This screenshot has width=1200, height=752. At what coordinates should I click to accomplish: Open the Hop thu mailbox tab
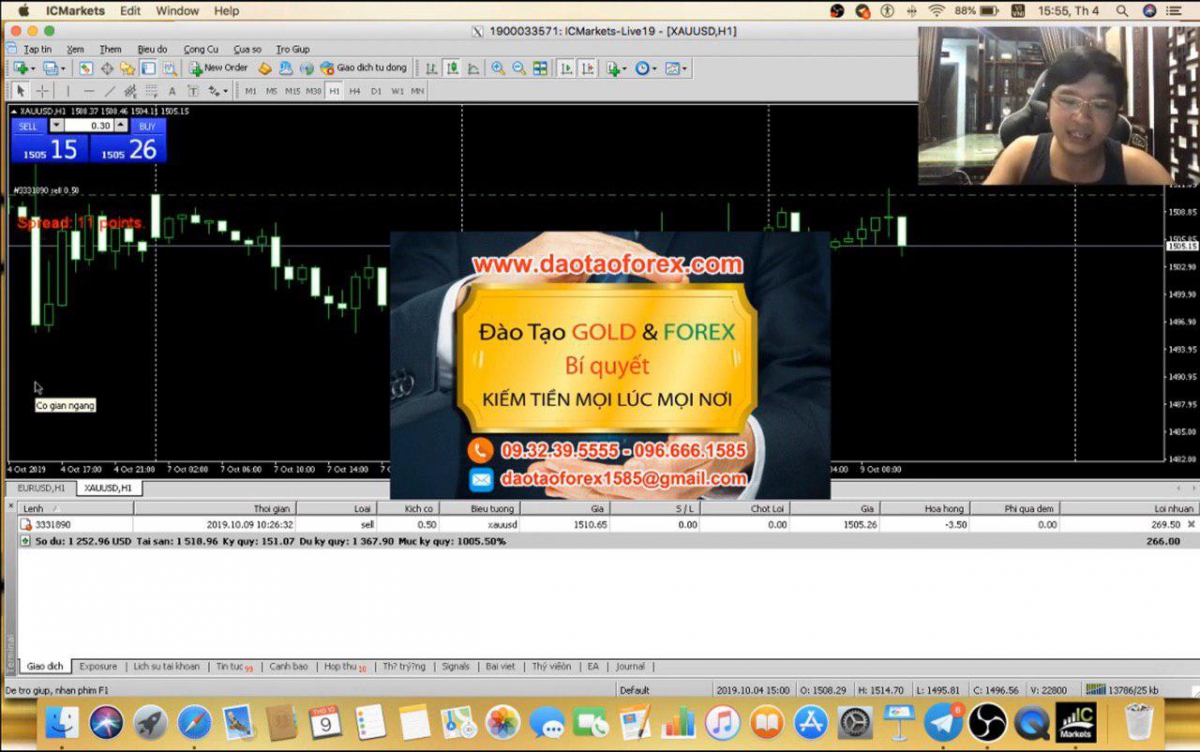point(345,666)
